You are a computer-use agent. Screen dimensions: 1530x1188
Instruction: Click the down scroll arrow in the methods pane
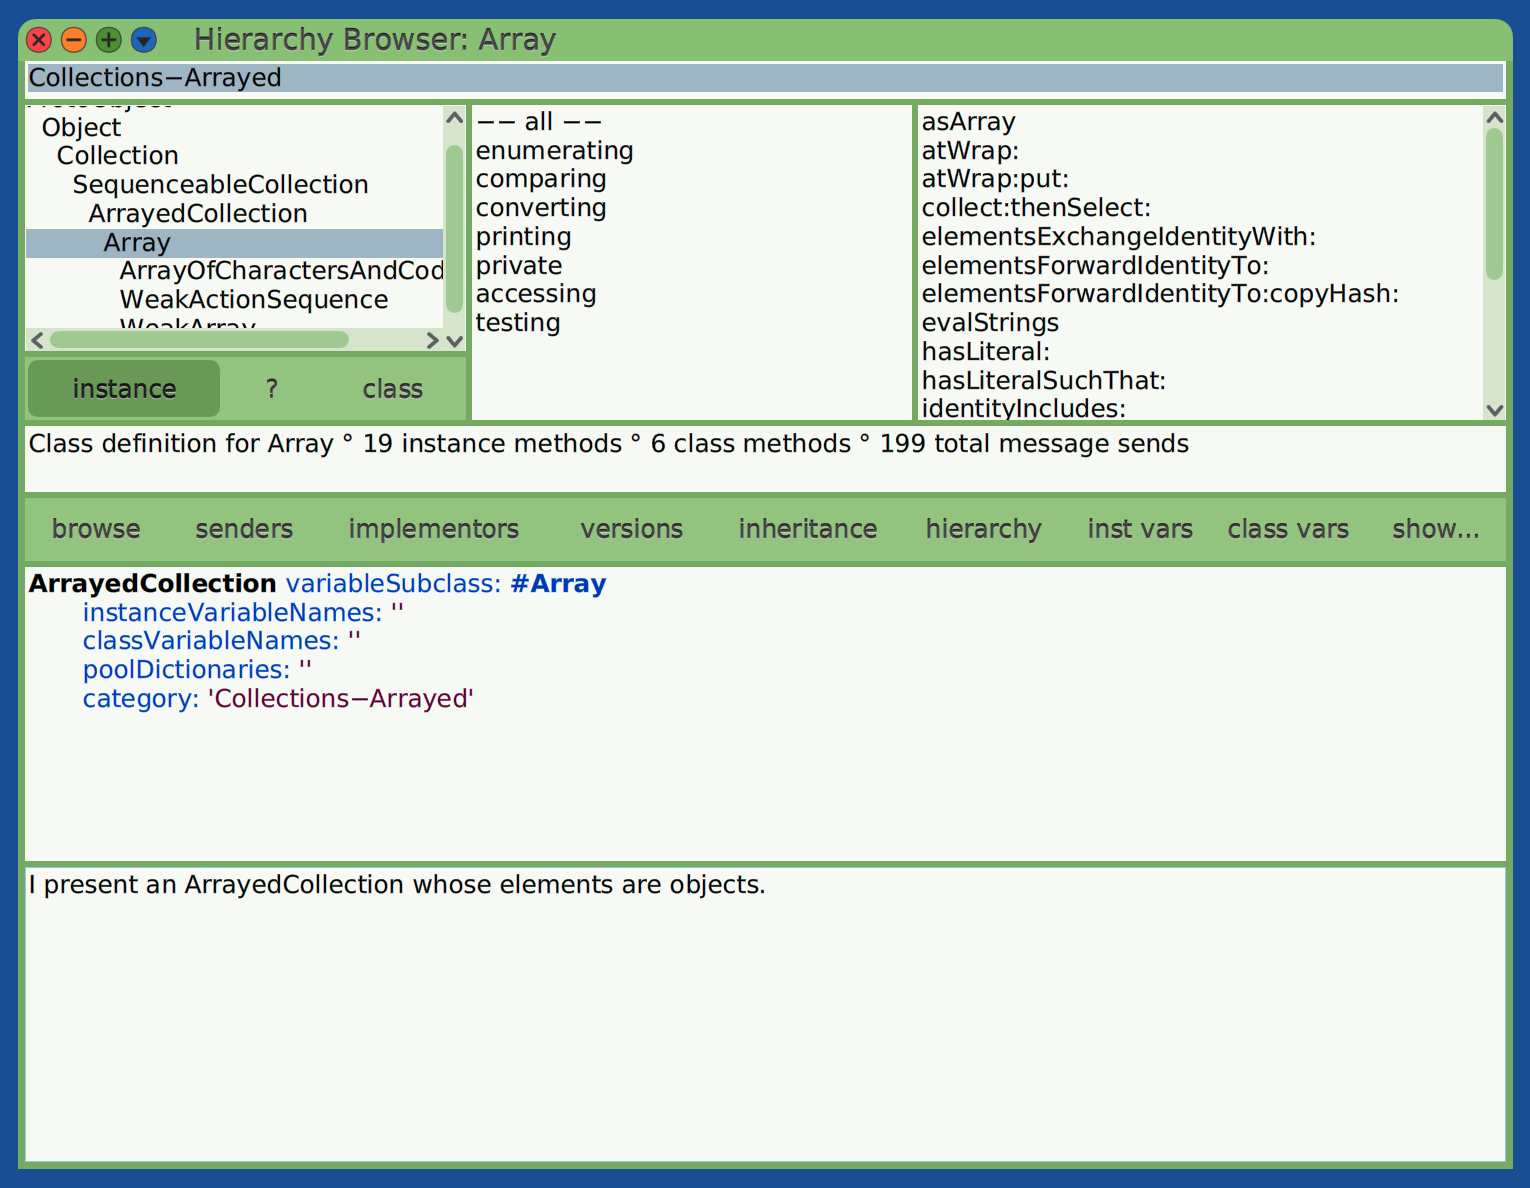click(1494, 410)
